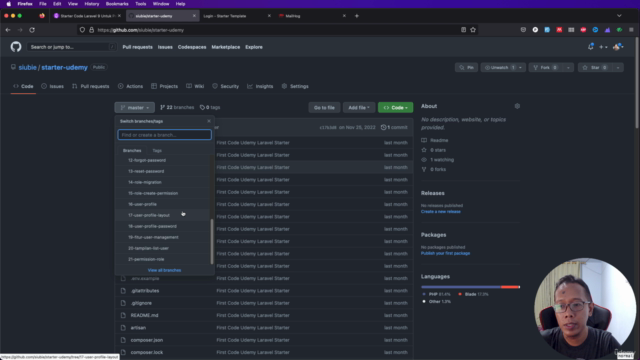Reload the page with refresh icon
This screenshot has height=360, width=640.
pyautogui.click(x=32, y=30)
